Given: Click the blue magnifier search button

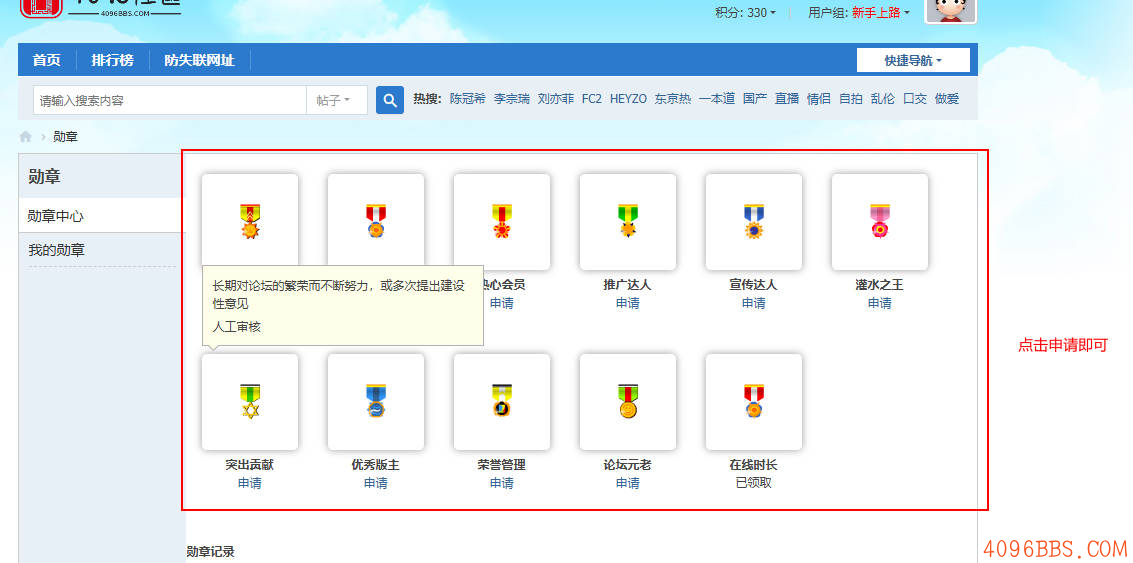Looking at the screenshot, I should (390, 100).
